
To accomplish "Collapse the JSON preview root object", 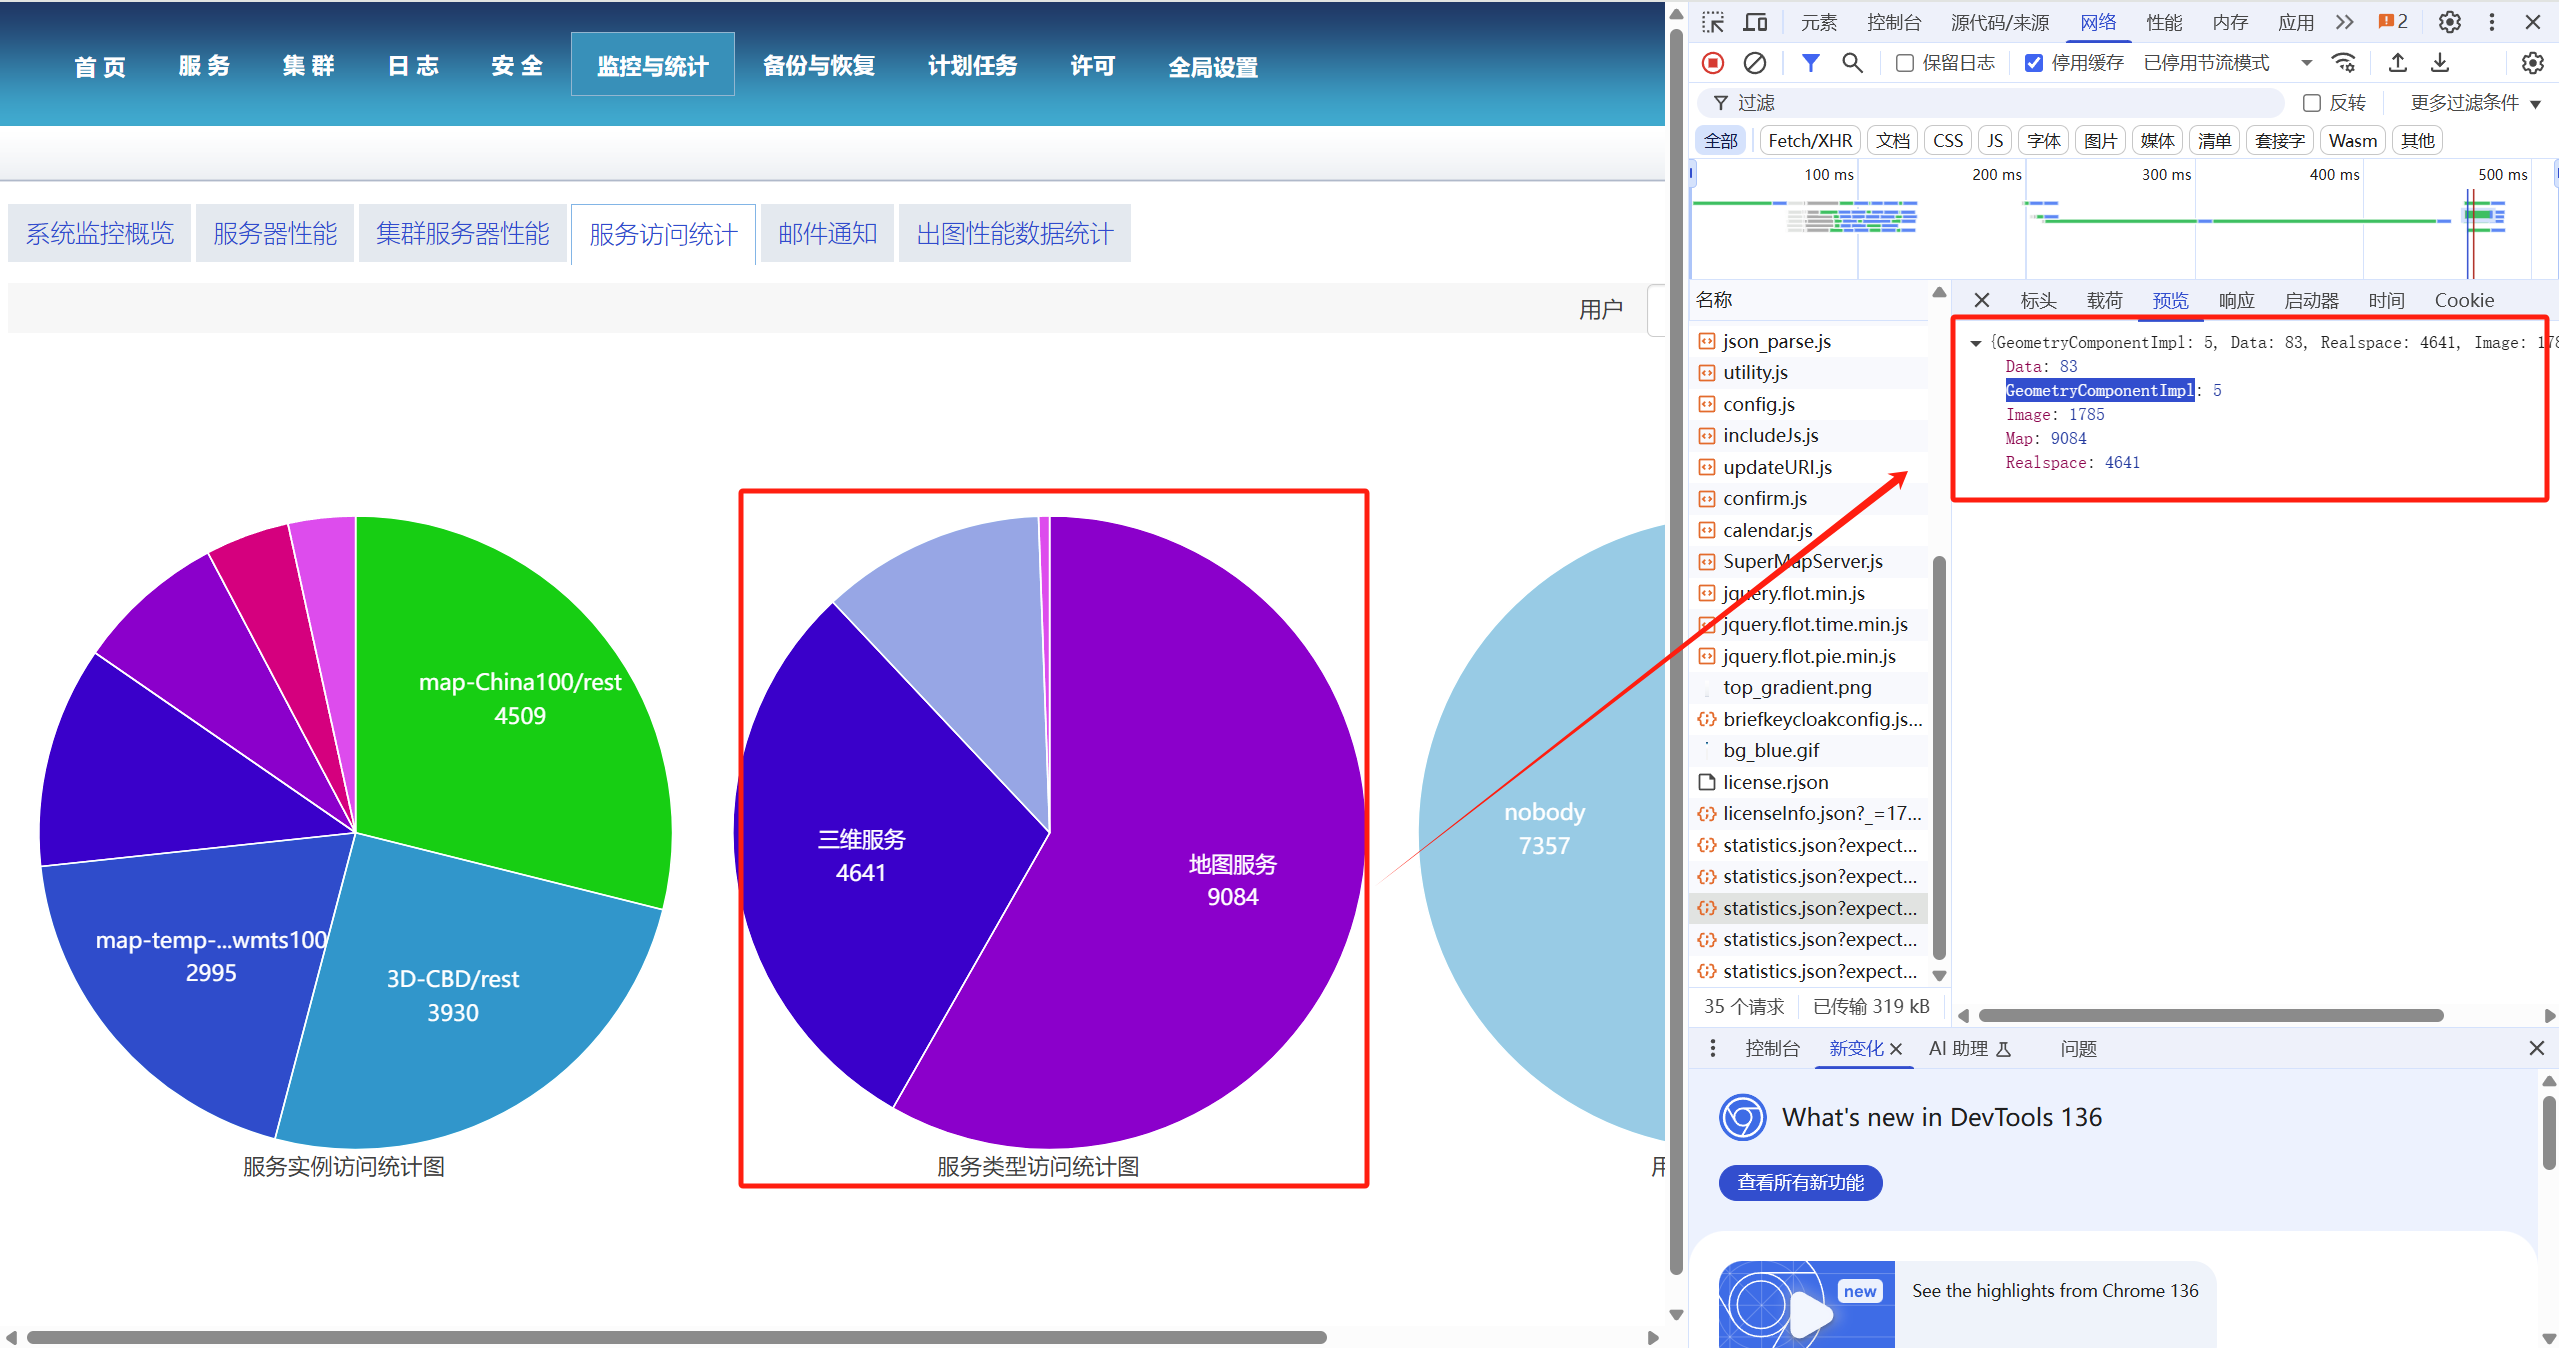I will pos(1976,343).
